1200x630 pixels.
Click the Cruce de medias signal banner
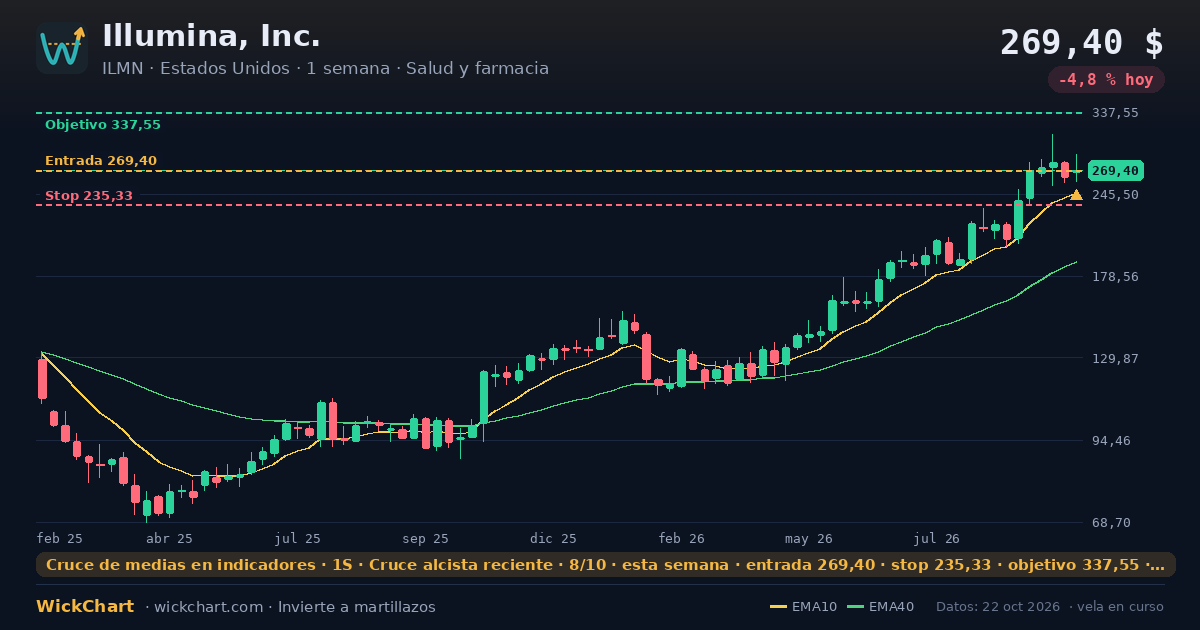click(606, 565)
